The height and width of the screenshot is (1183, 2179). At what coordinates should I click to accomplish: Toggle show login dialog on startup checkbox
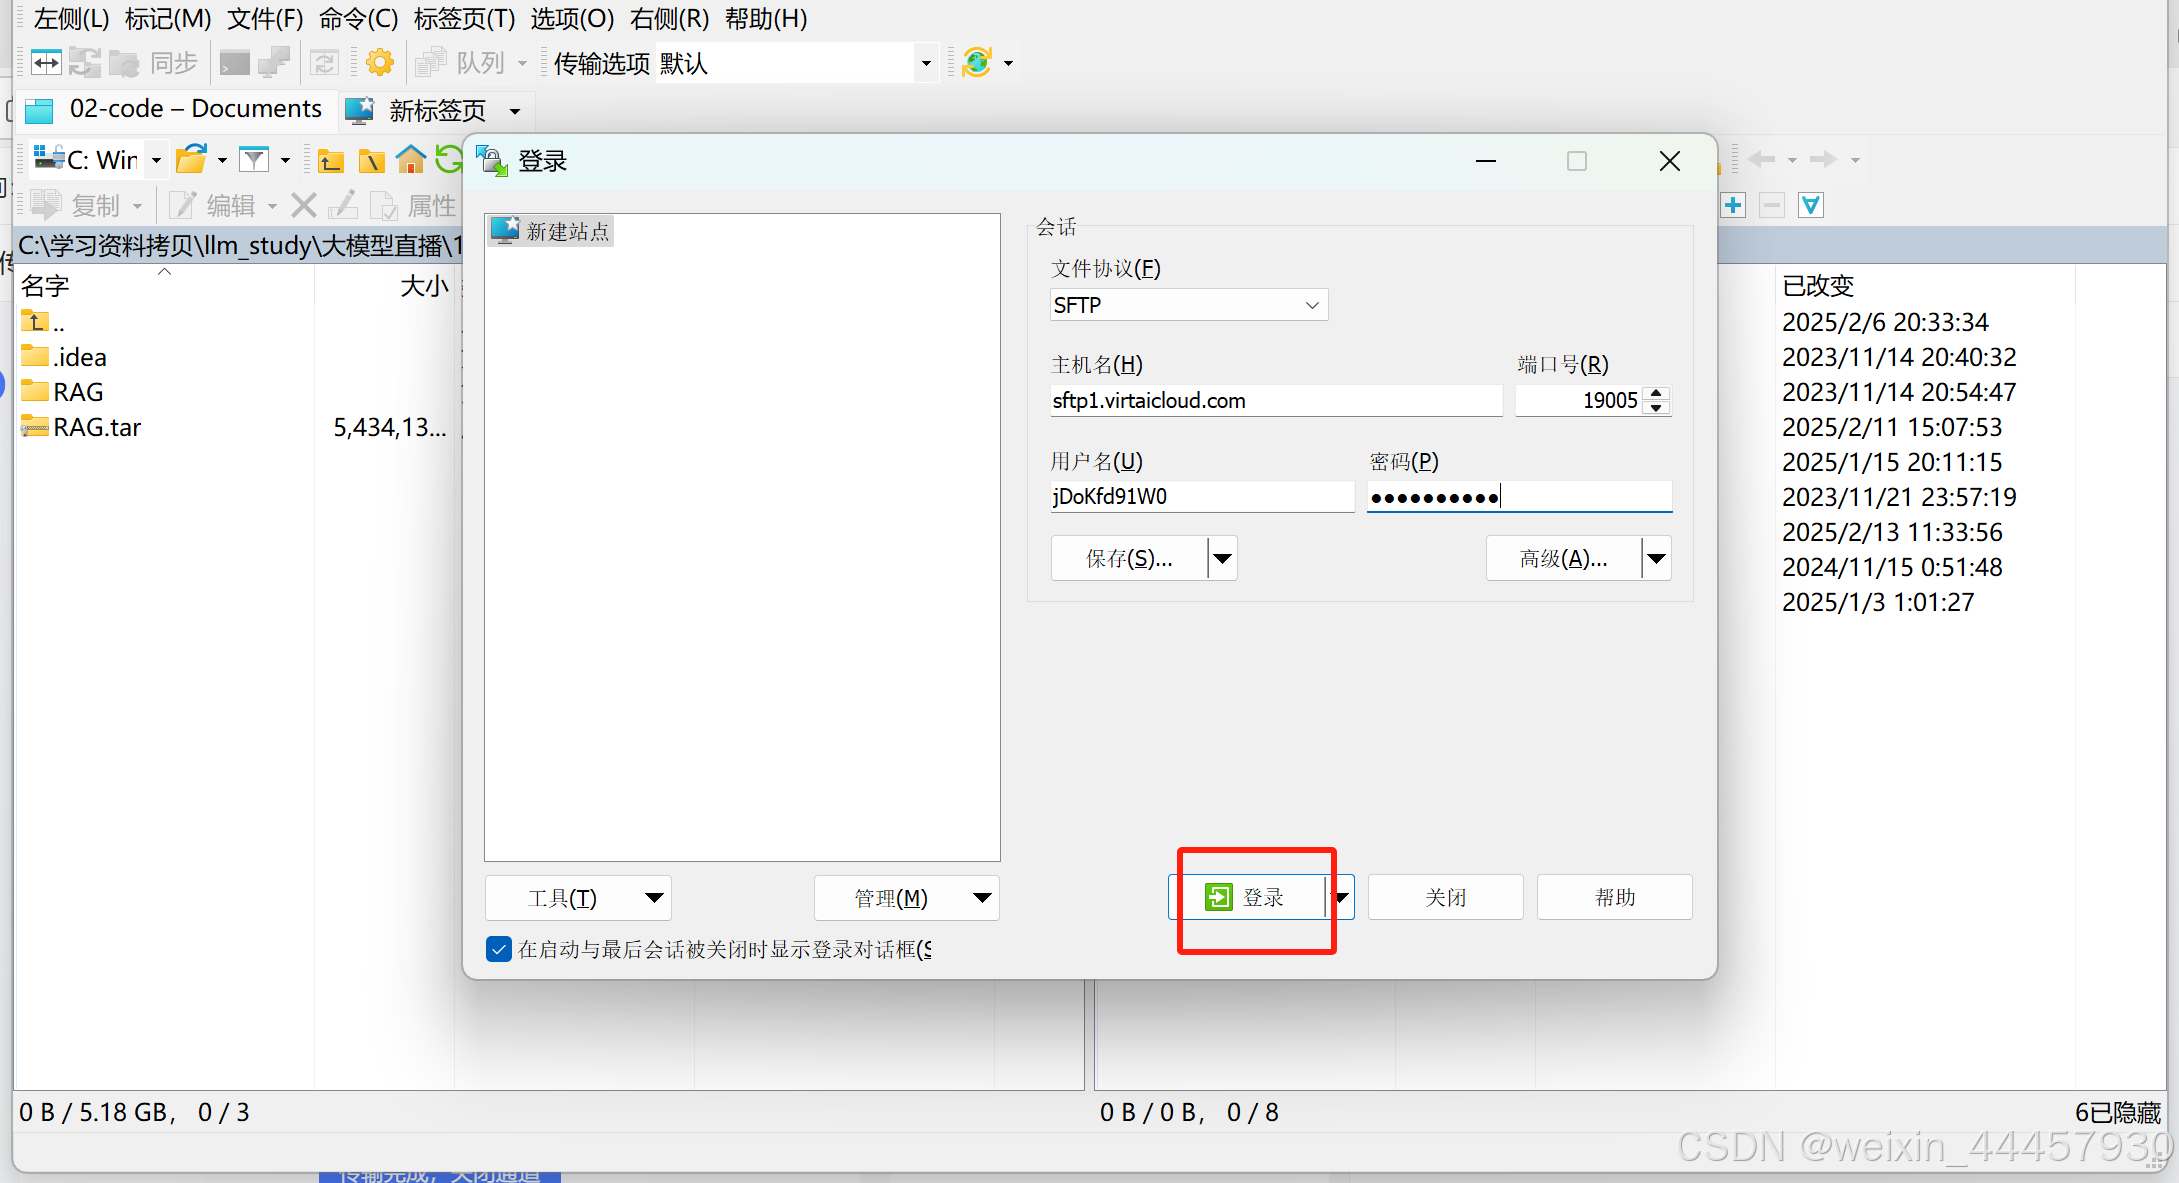click(x=498, y=949)
